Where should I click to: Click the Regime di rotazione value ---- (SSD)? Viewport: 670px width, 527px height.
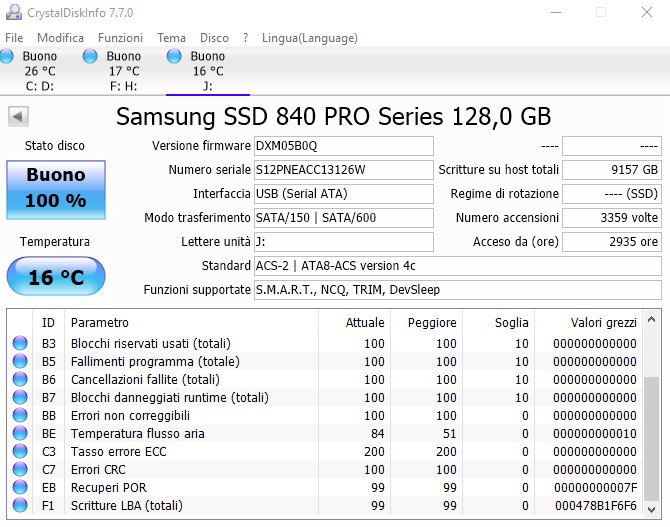tap(612, 194)
